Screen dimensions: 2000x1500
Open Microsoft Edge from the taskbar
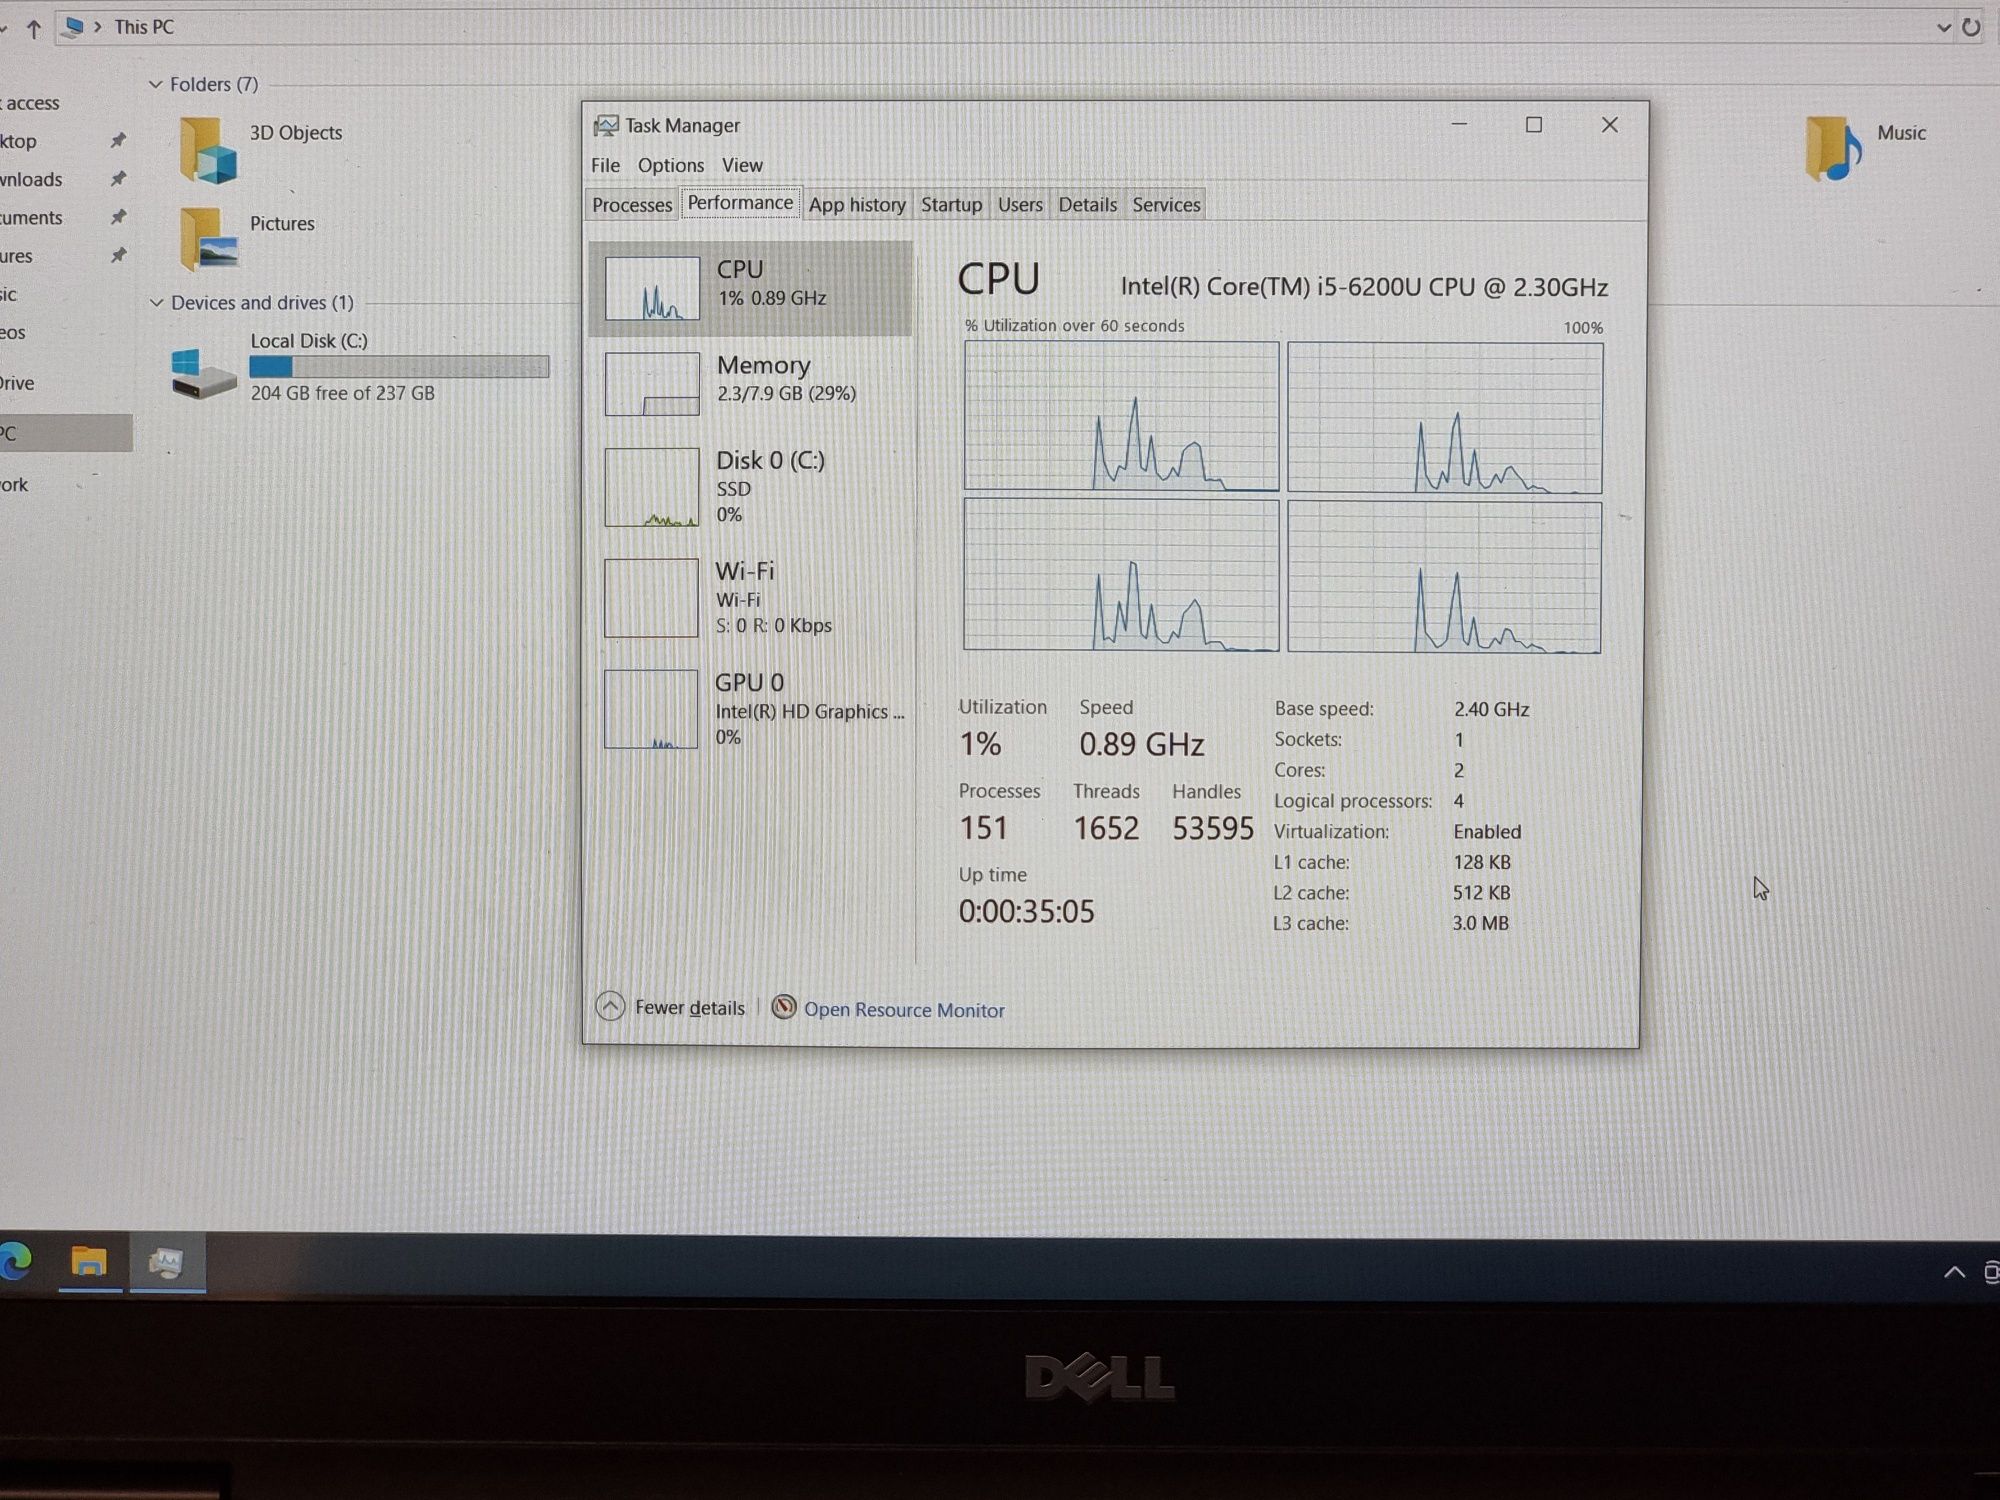(15, 1261)
